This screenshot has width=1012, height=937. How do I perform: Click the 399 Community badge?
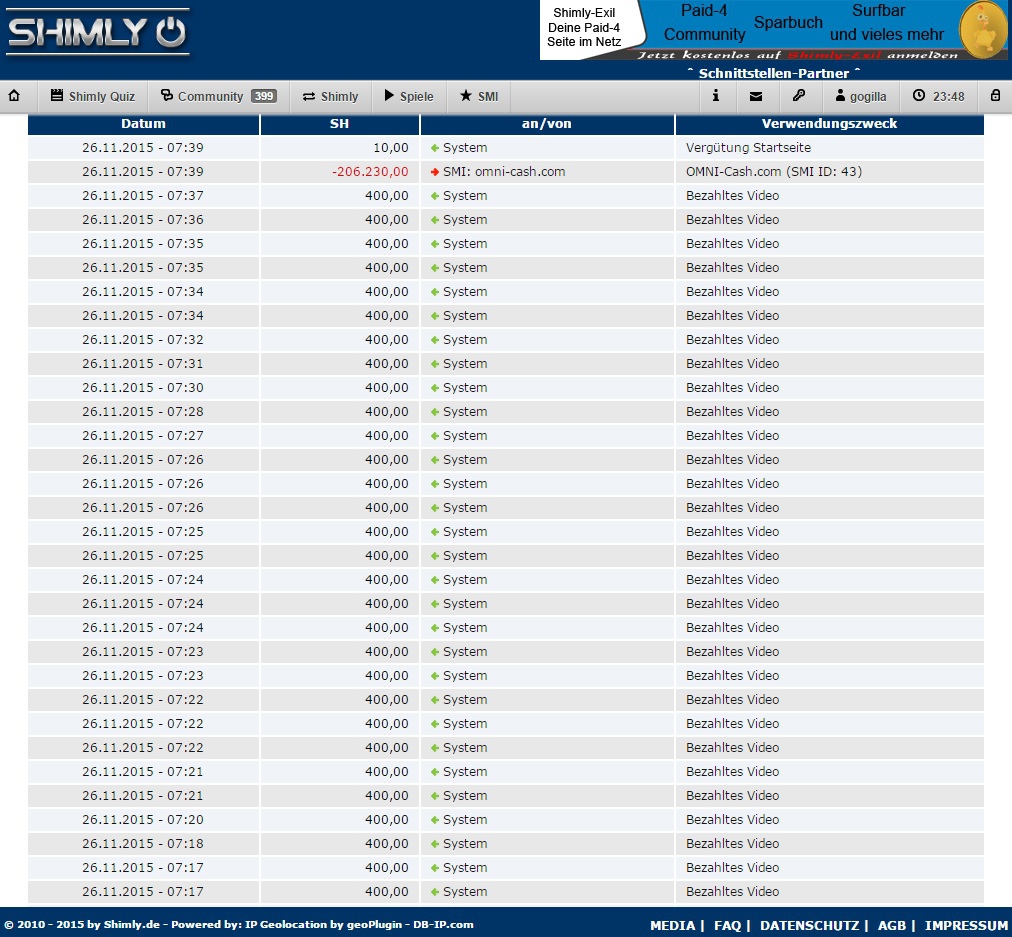263,96
